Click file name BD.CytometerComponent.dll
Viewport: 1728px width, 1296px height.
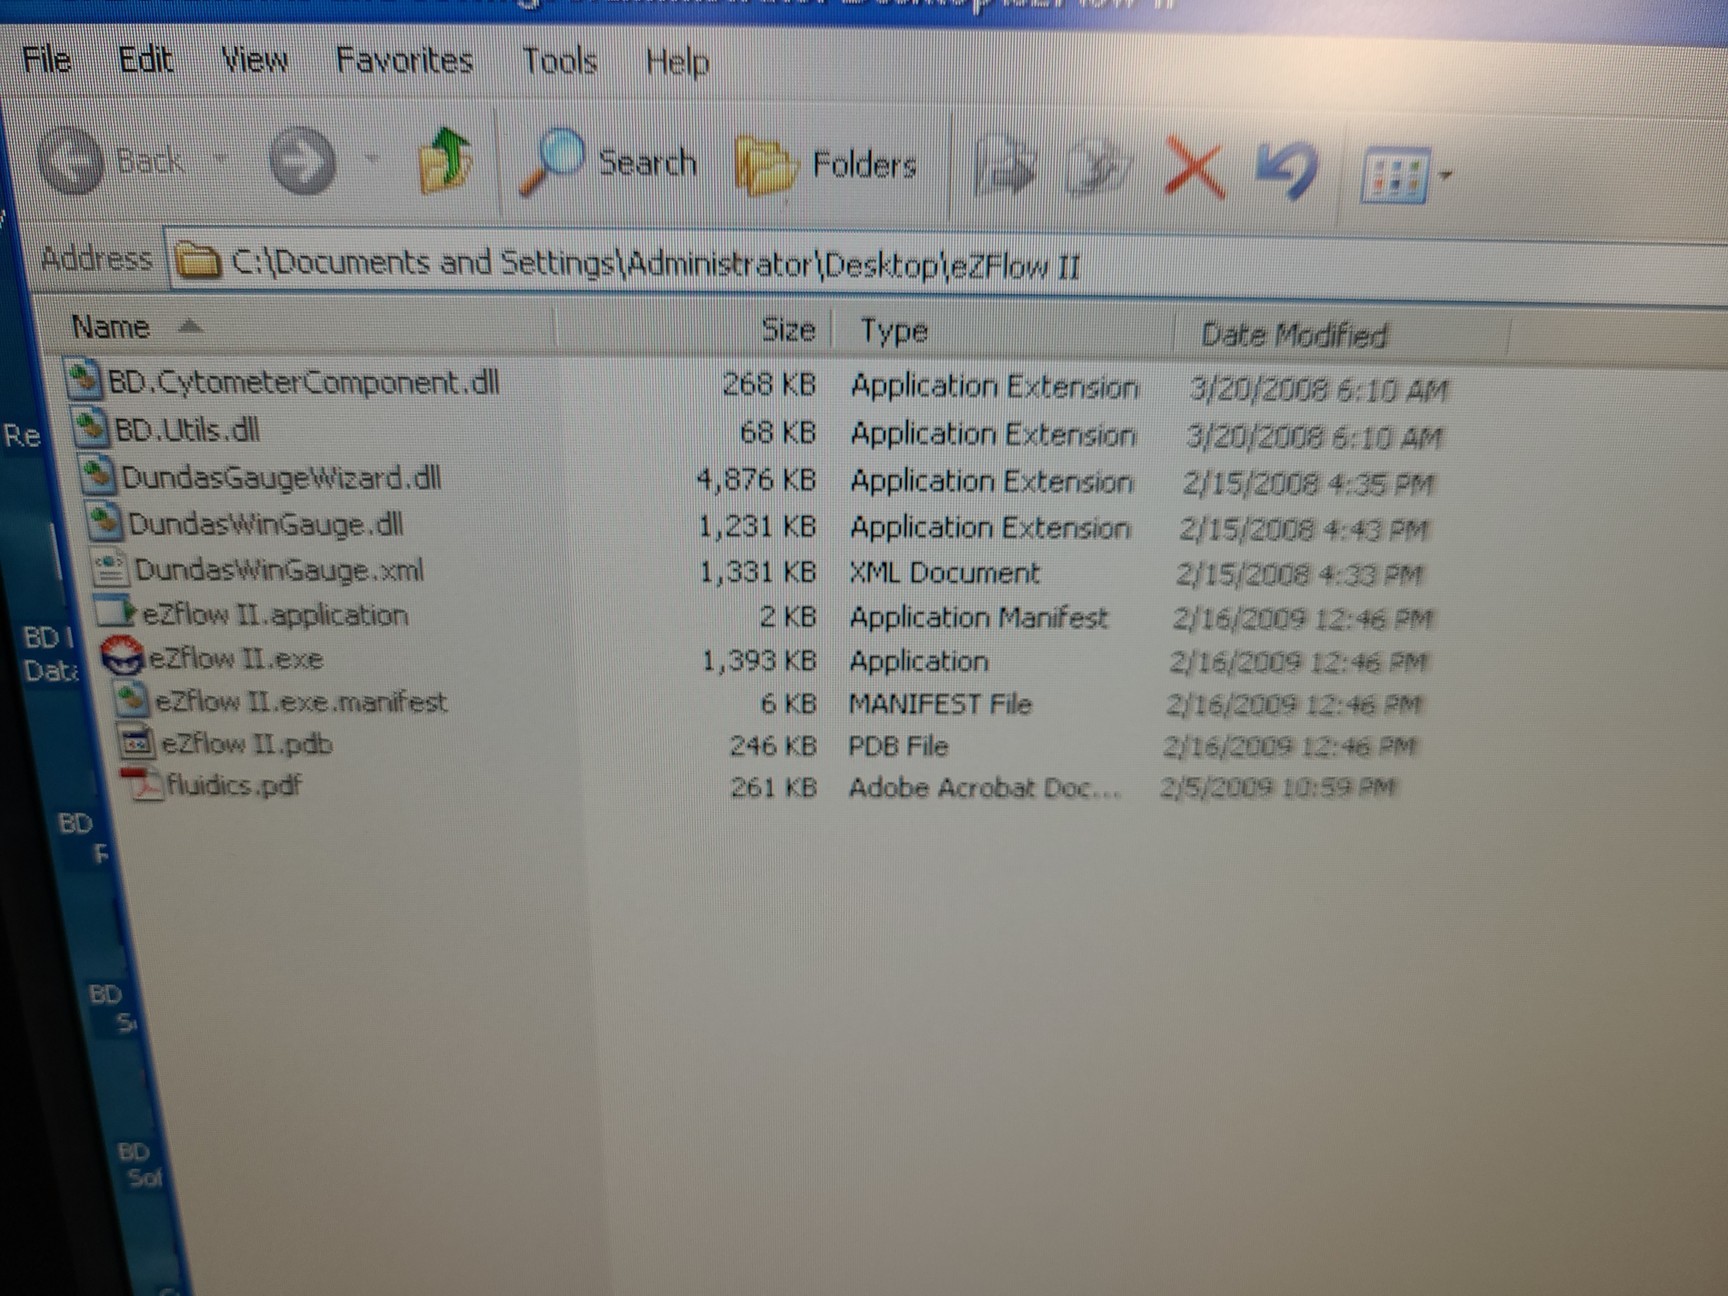coord(303,382)
